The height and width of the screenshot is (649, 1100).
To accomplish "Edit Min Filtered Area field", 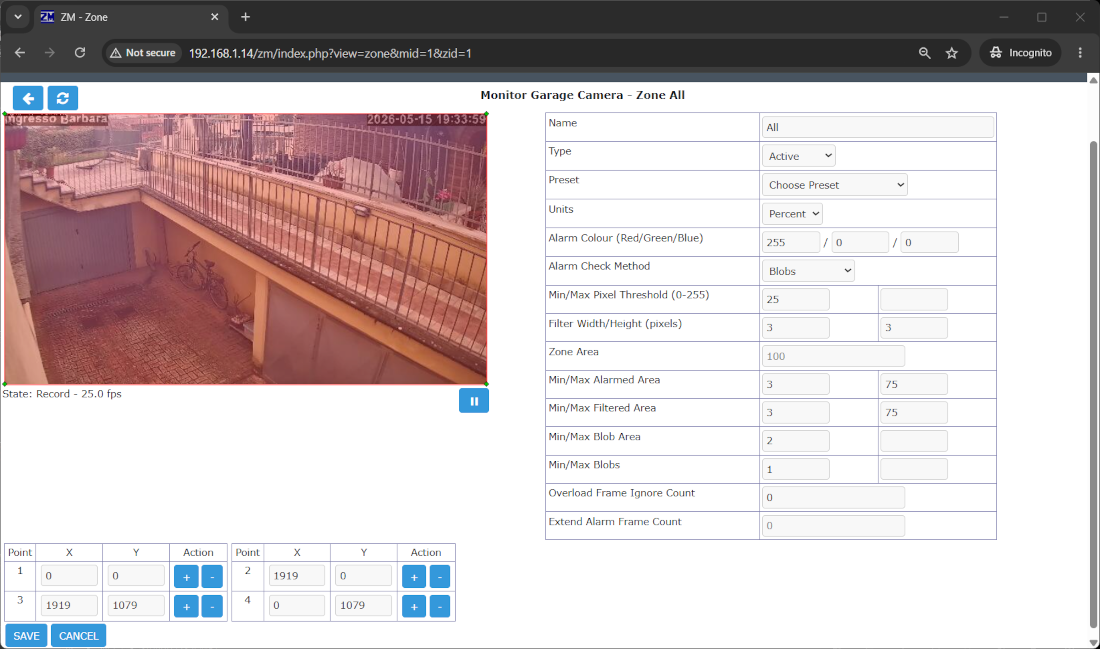I will [x=796, y=412].
